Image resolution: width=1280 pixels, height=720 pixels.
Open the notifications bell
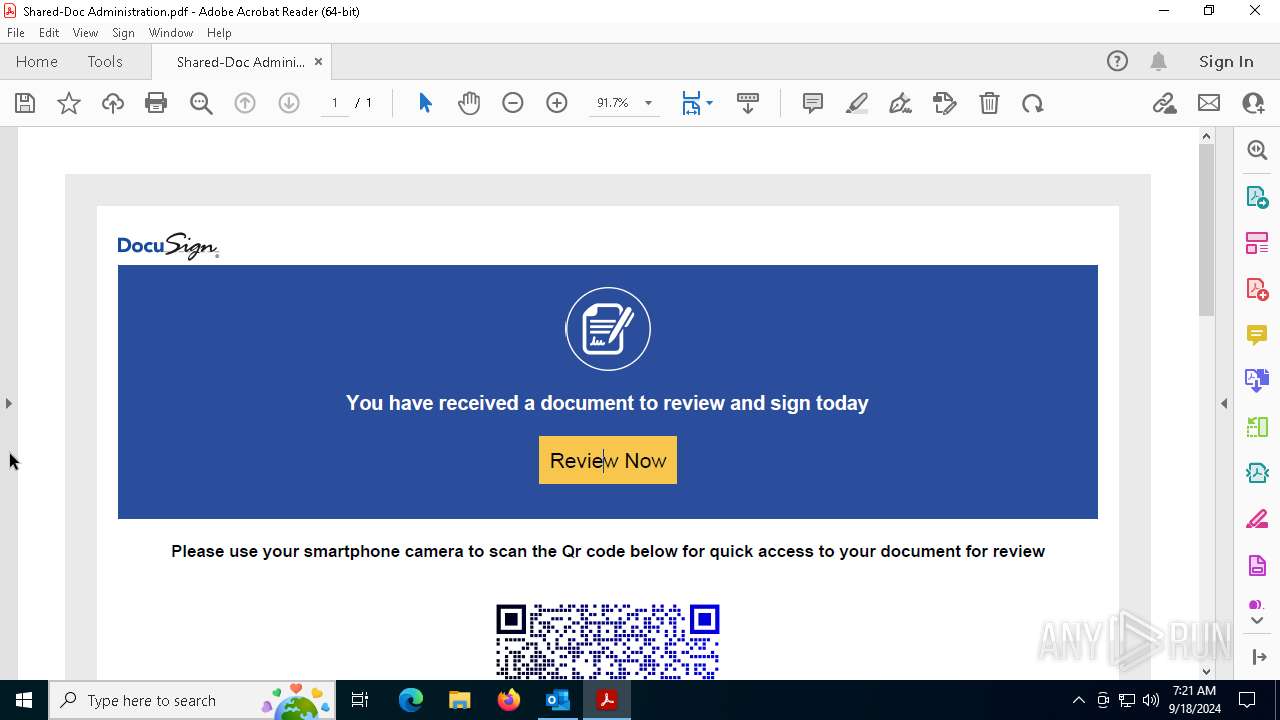coord(1159,62)
